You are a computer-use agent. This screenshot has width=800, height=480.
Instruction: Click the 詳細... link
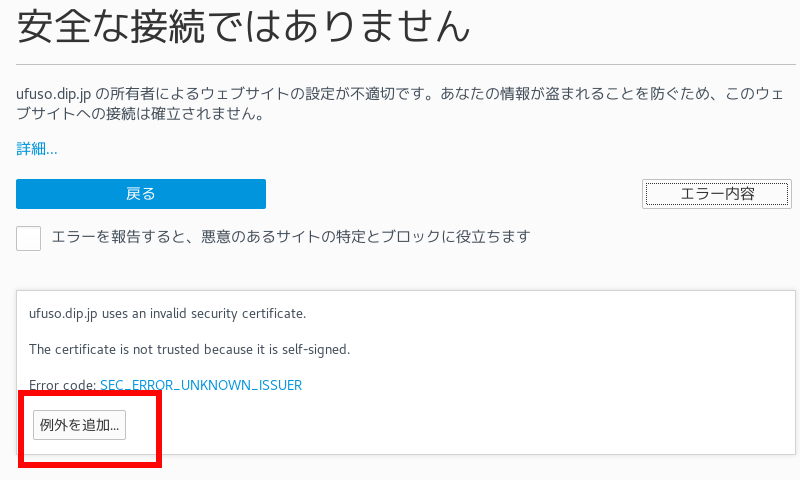[x=37, y=149]
